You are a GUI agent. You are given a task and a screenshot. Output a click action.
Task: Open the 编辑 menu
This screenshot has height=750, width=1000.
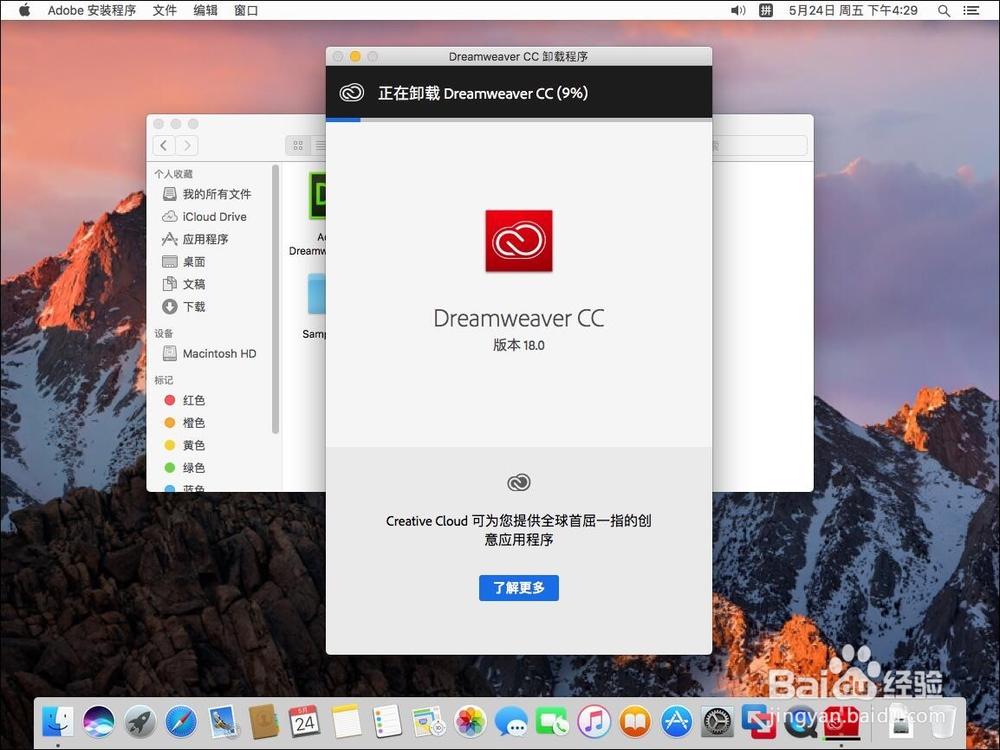coord(205,10)
